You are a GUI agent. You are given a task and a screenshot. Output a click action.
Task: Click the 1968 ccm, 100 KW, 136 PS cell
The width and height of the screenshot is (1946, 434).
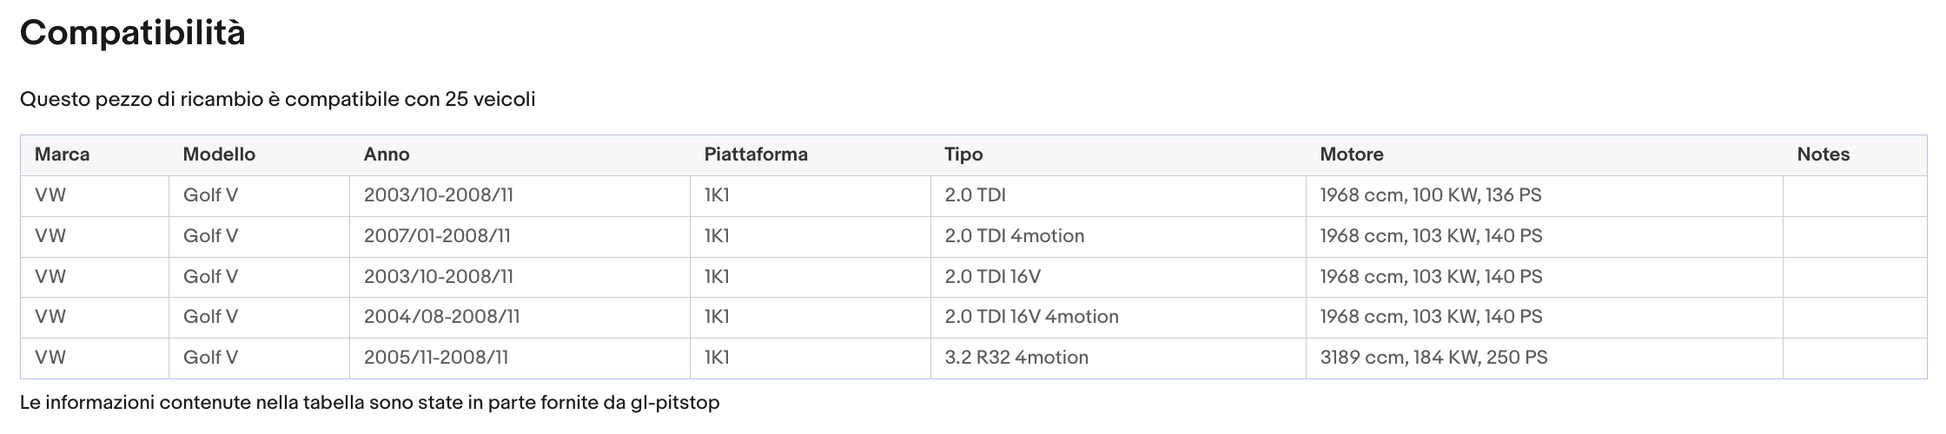(1544, 196)
